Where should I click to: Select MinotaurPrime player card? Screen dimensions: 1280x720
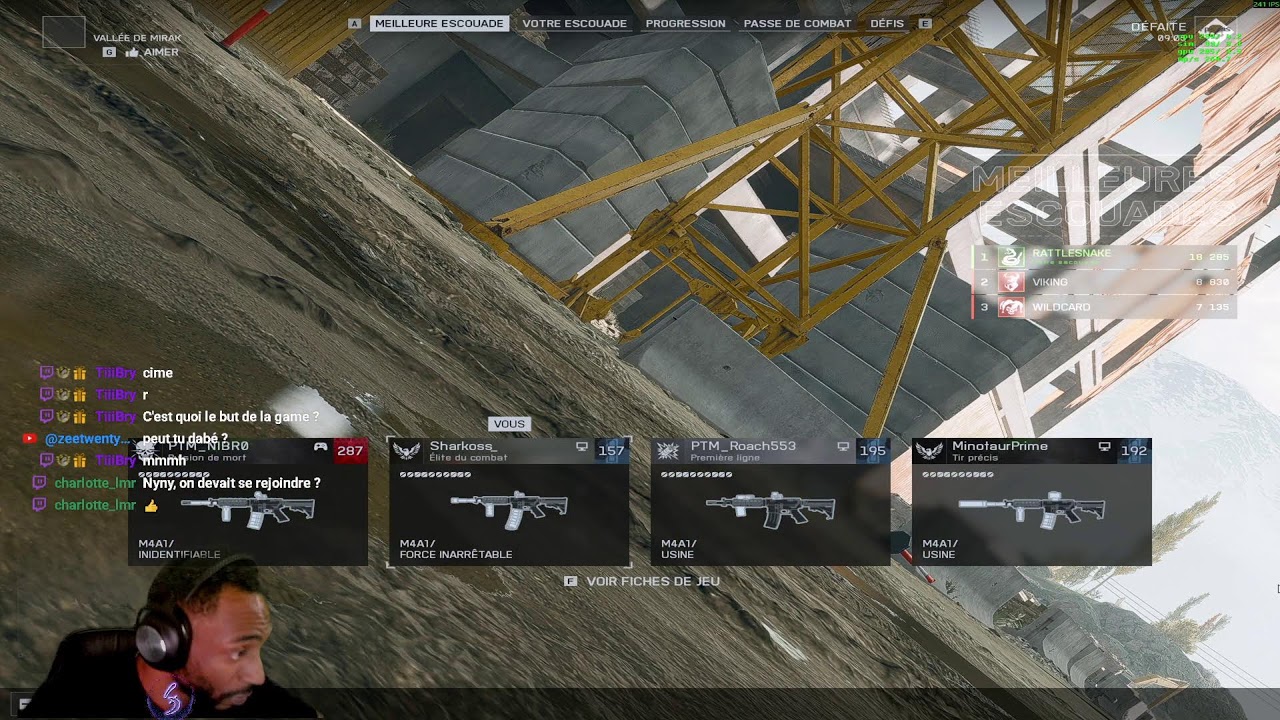pyautogui.click(x=1031, y=502)
